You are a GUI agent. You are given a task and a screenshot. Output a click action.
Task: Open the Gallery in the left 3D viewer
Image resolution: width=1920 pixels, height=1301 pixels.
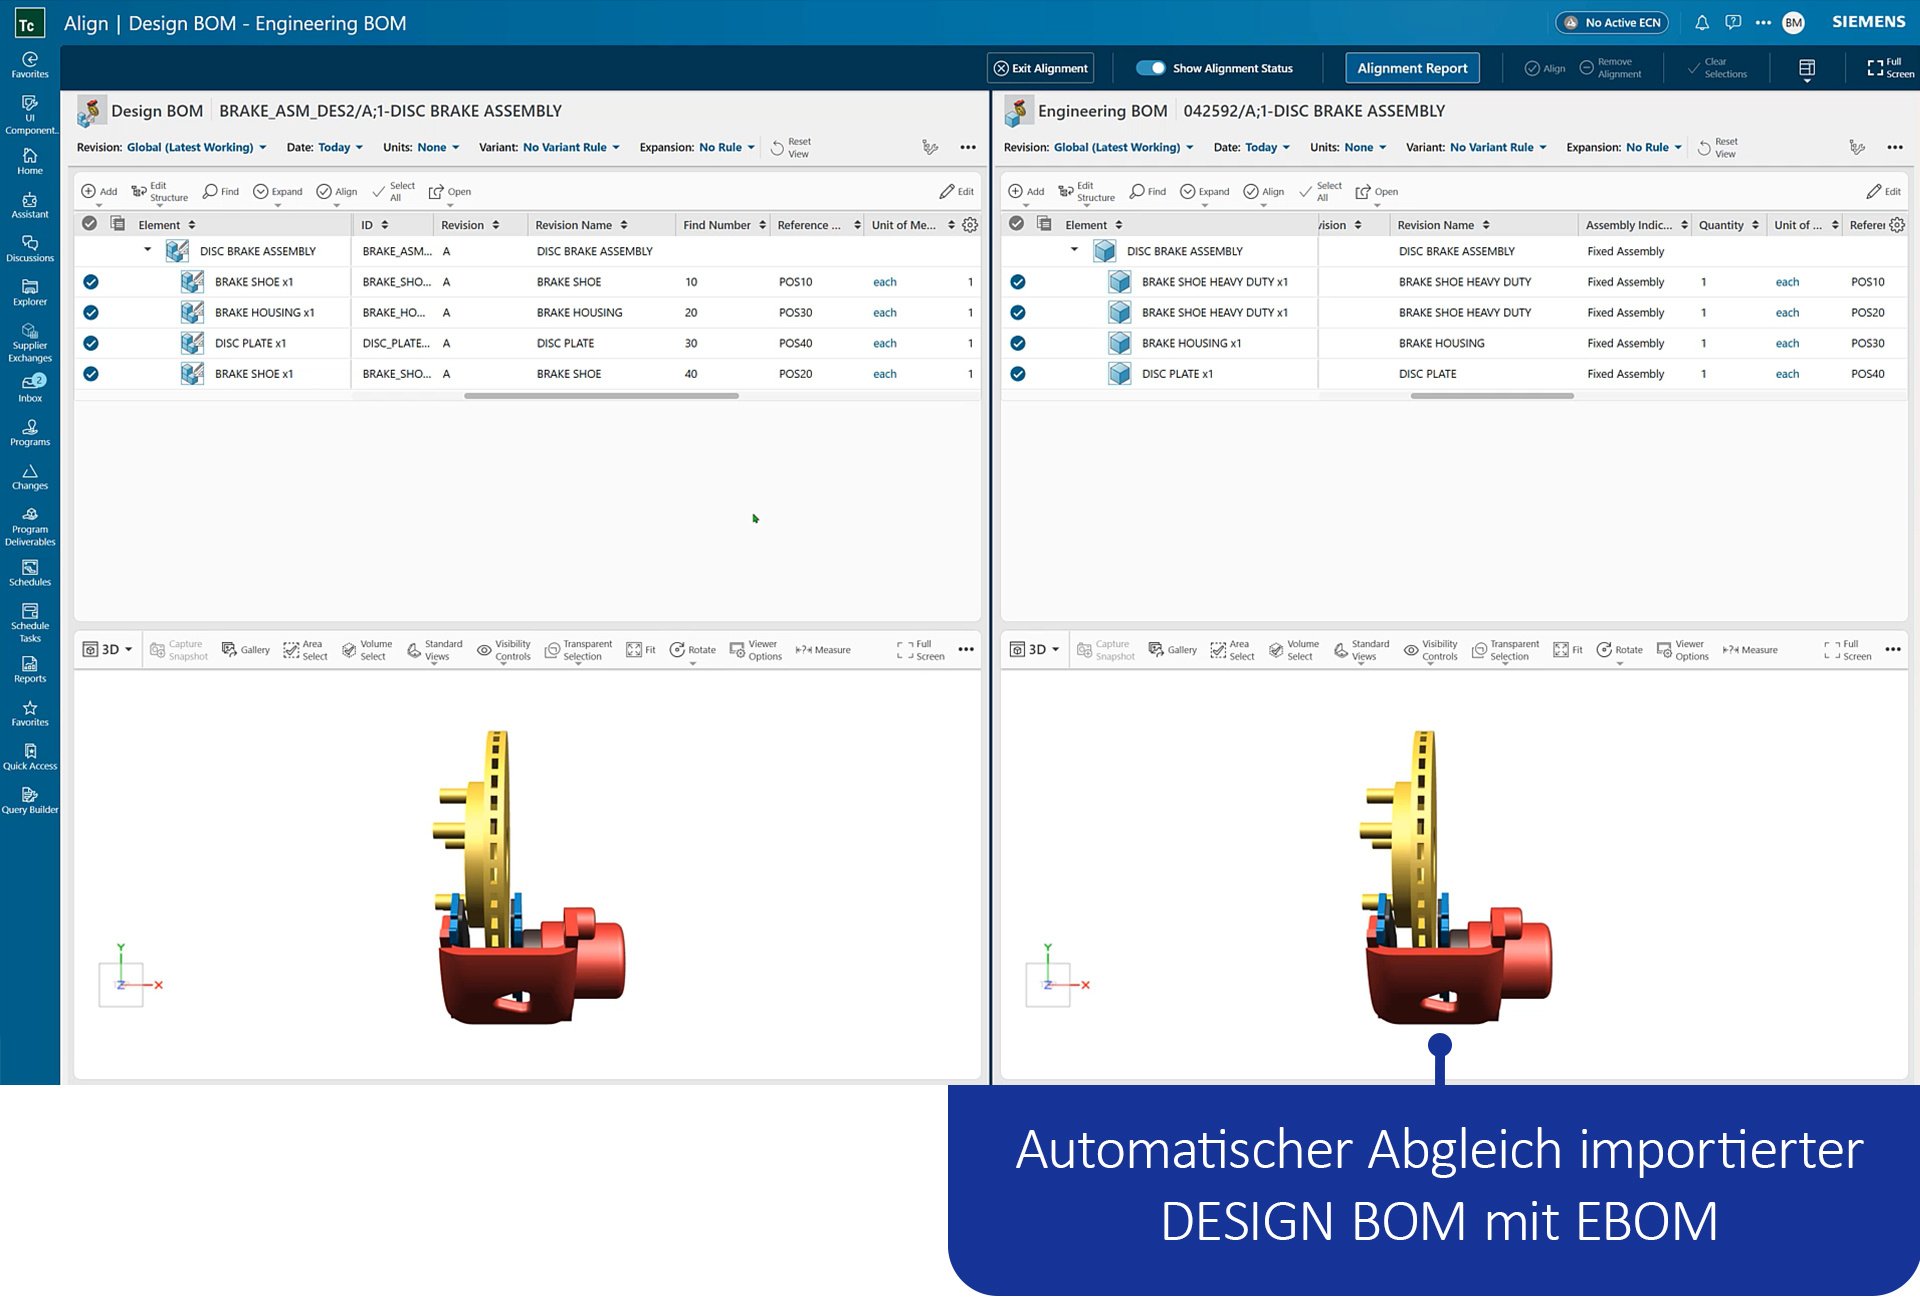point(245,649)
